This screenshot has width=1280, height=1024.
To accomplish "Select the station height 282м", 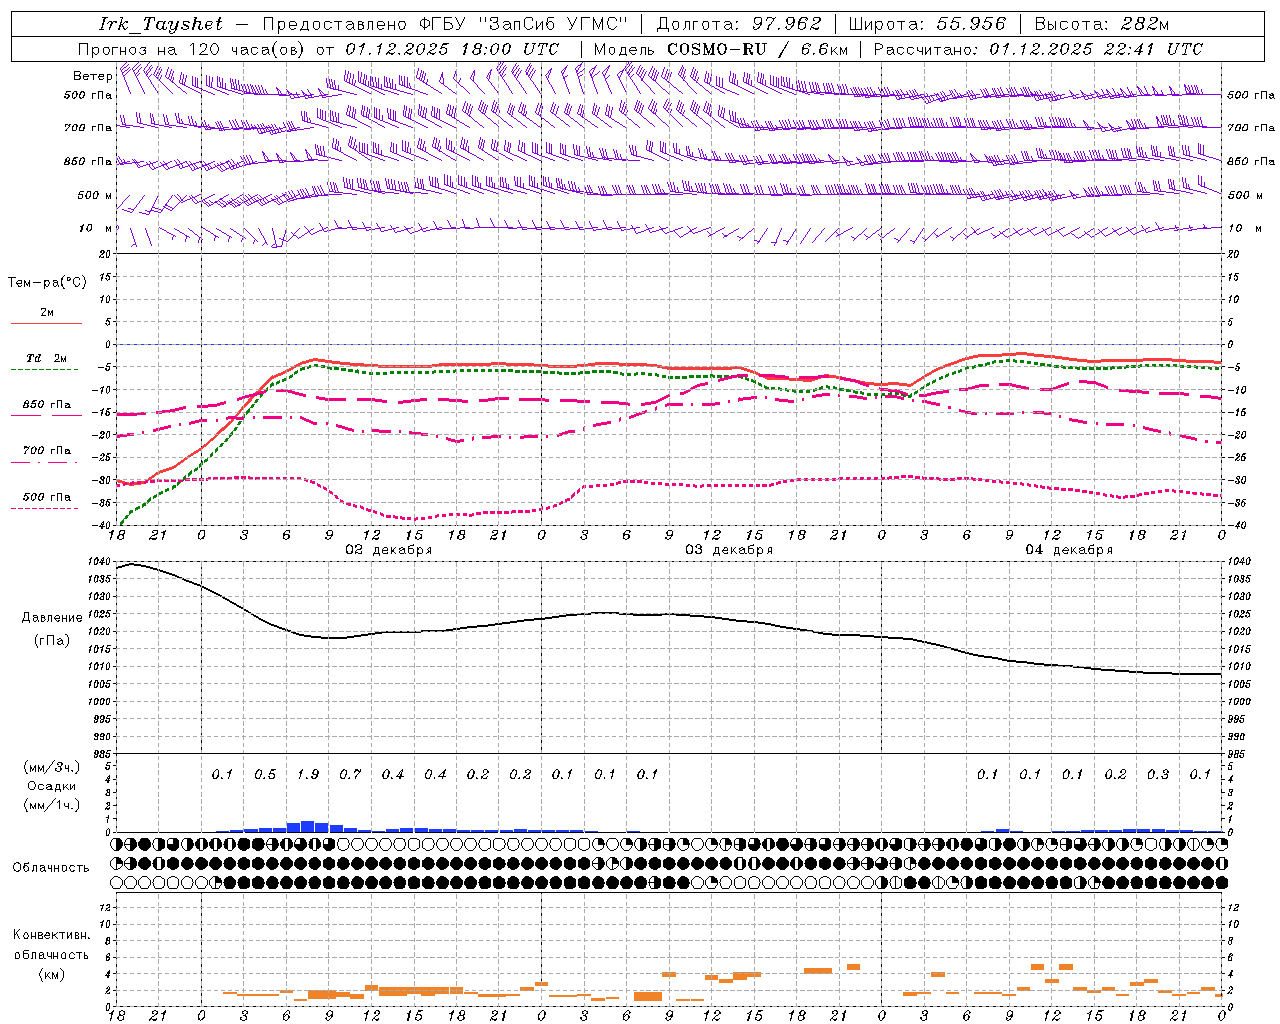I will tap(1144, 24).
